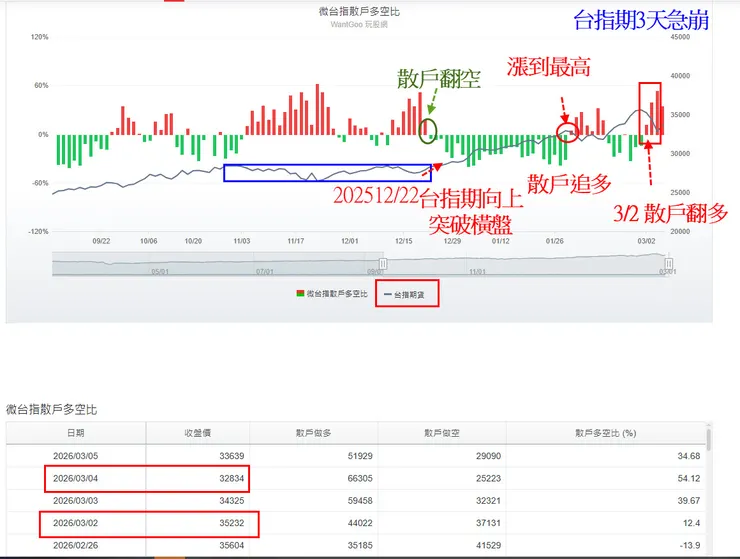This screenshot has height=559, width=740.
Task: Click closing price 33639
Action: tap(232, 456)
